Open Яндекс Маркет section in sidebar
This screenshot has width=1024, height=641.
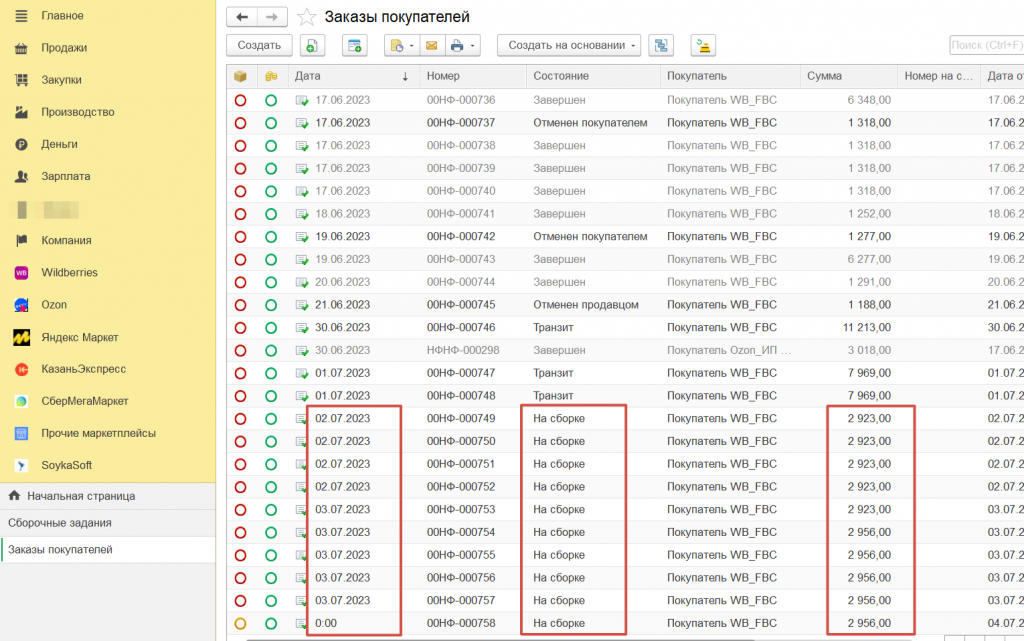coord(79,337)
